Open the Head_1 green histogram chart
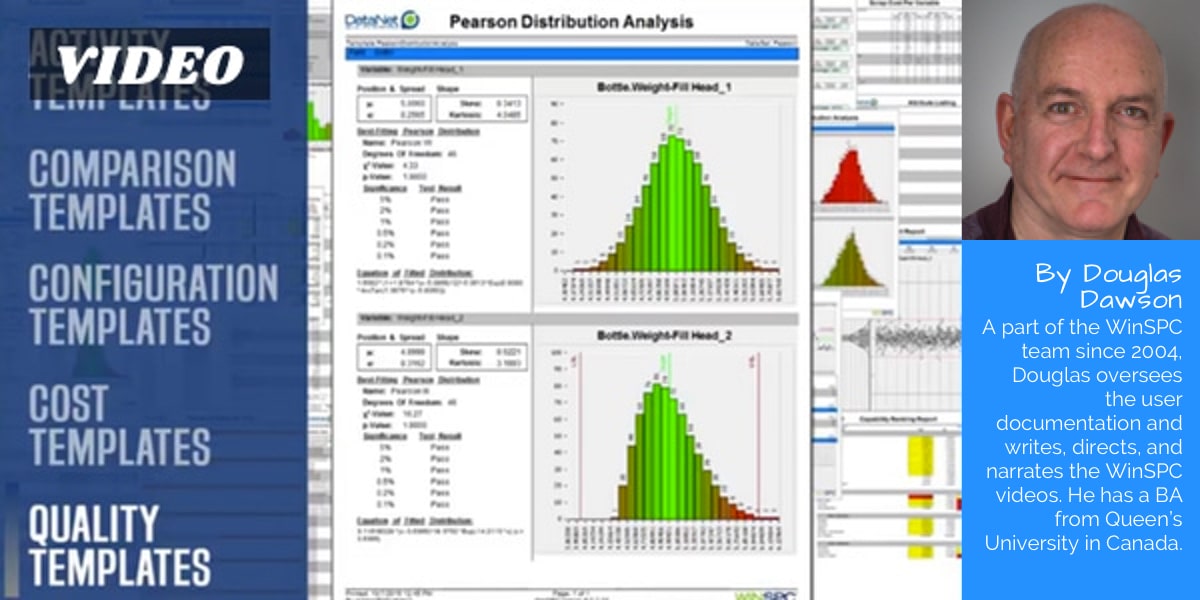The height and width of the screenshot is (600, 1200). [x=665, y=190]
